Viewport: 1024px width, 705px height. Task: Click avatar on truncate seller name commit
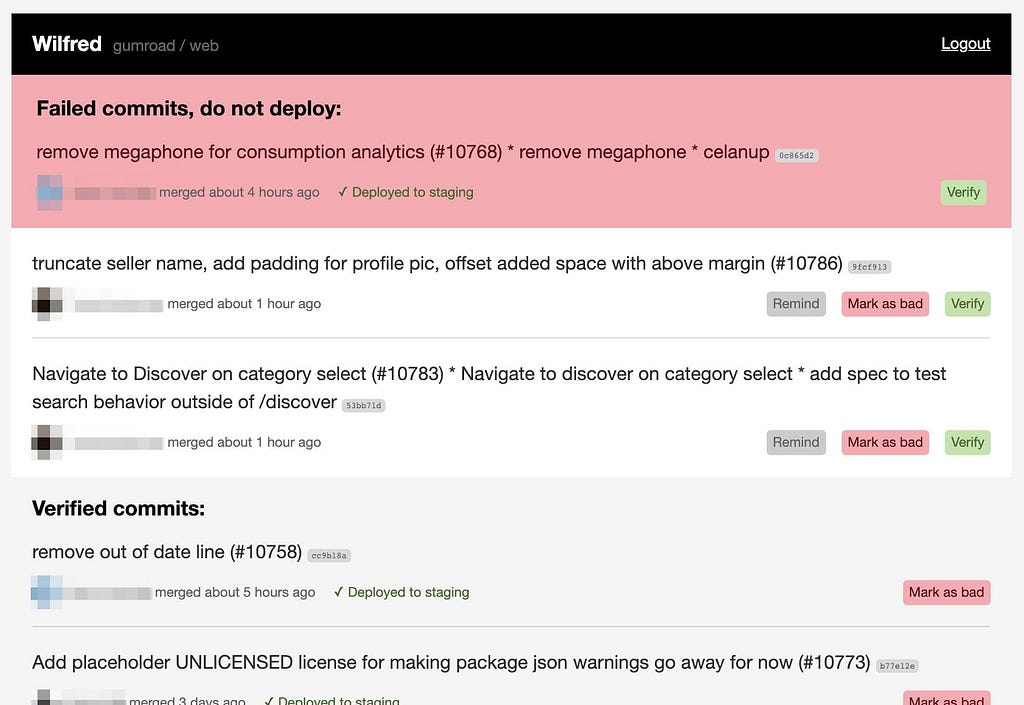[x=47, y=304]
